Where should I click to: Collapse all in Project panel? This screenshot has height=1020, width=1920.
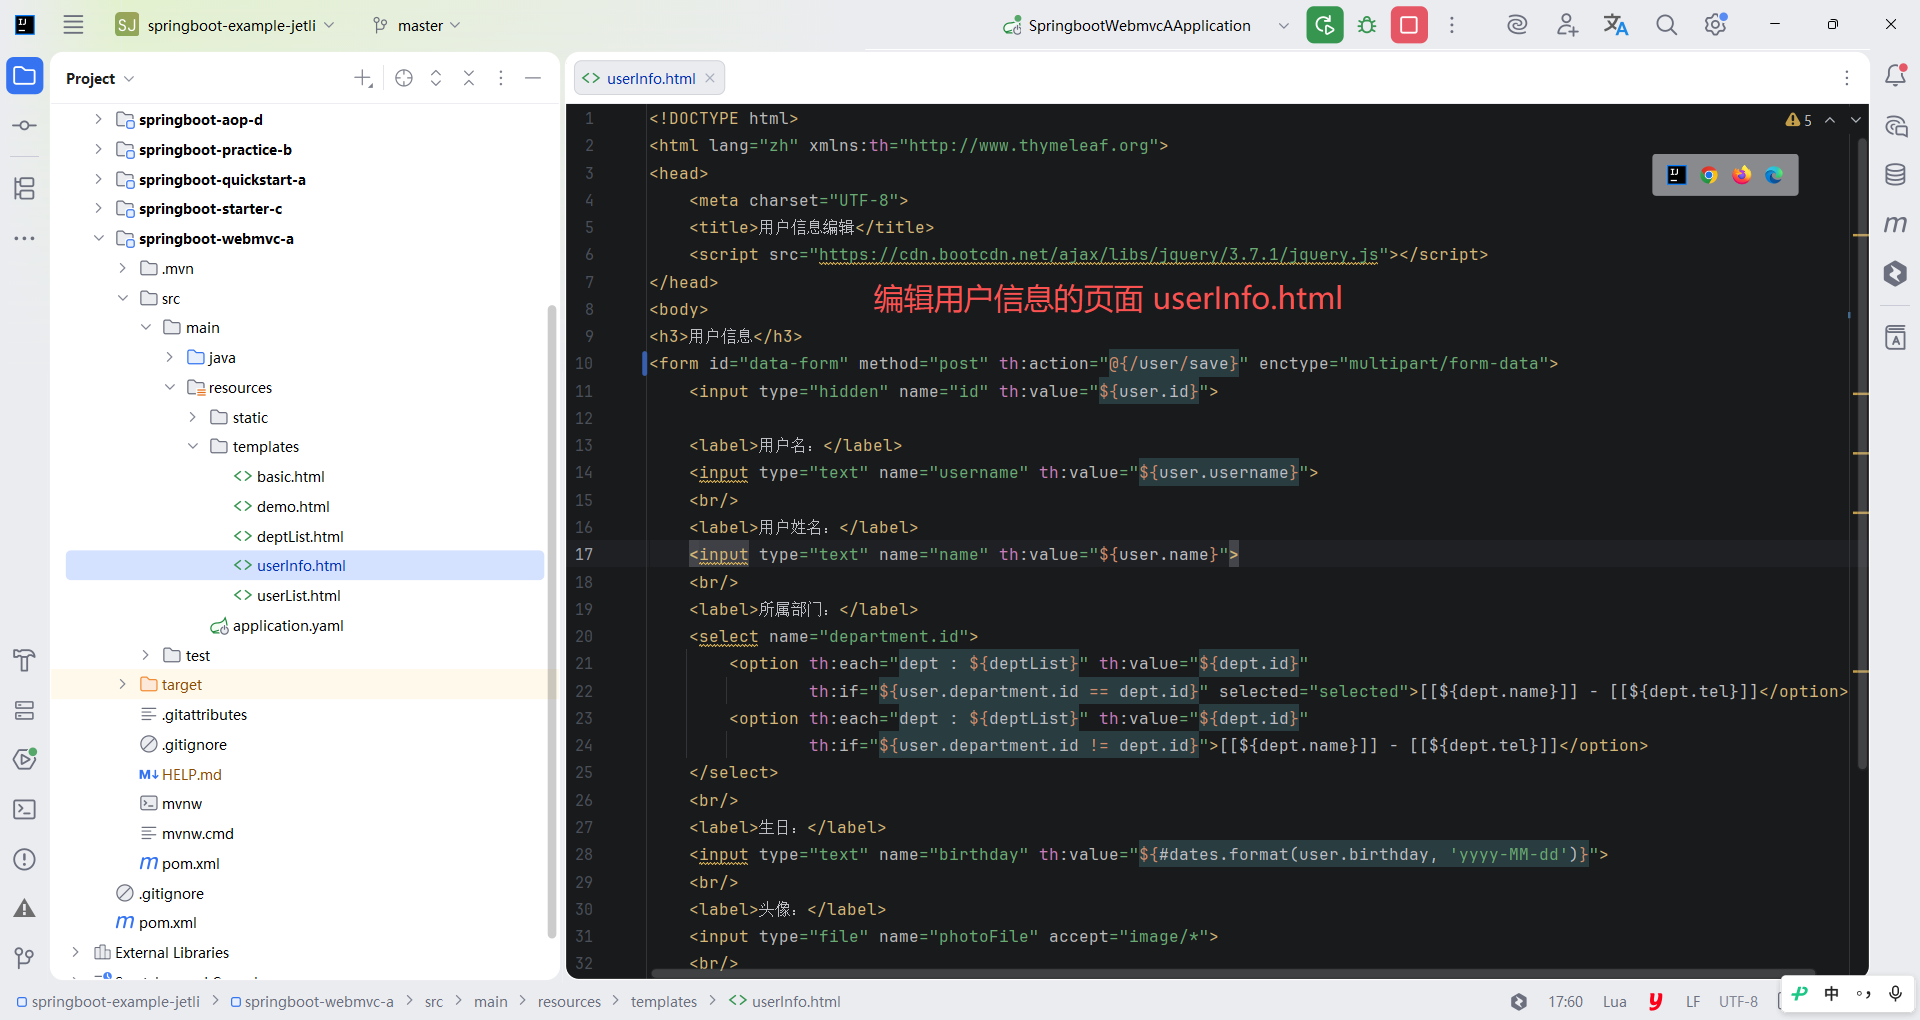click(469, 78)
